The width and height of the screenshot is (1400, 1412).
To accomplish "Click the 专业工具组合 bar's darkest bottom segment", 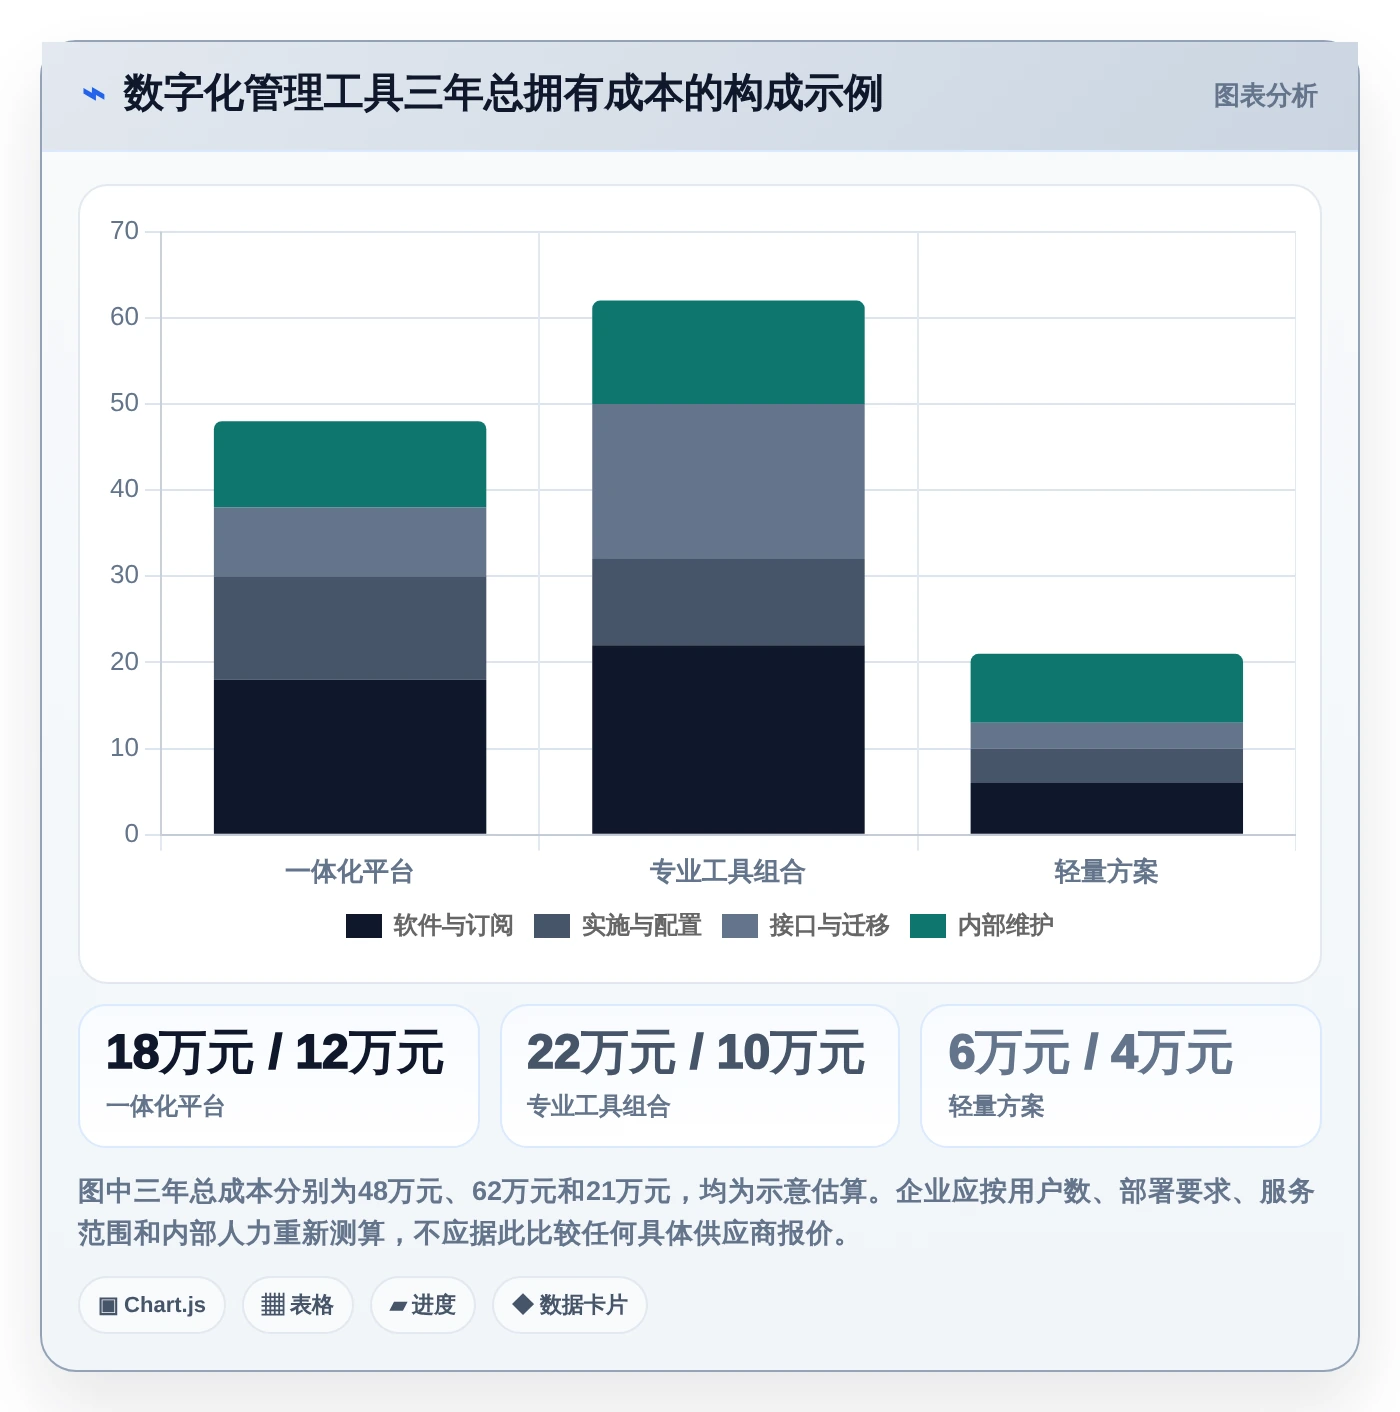I will pos(728,740).
